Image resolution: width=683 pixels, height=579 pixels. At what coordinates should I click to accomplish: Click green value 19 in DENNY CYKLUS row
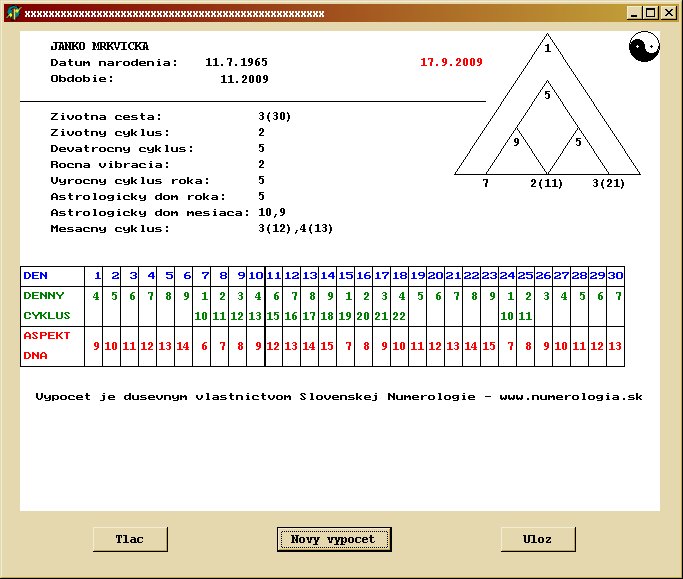point(345,316)
